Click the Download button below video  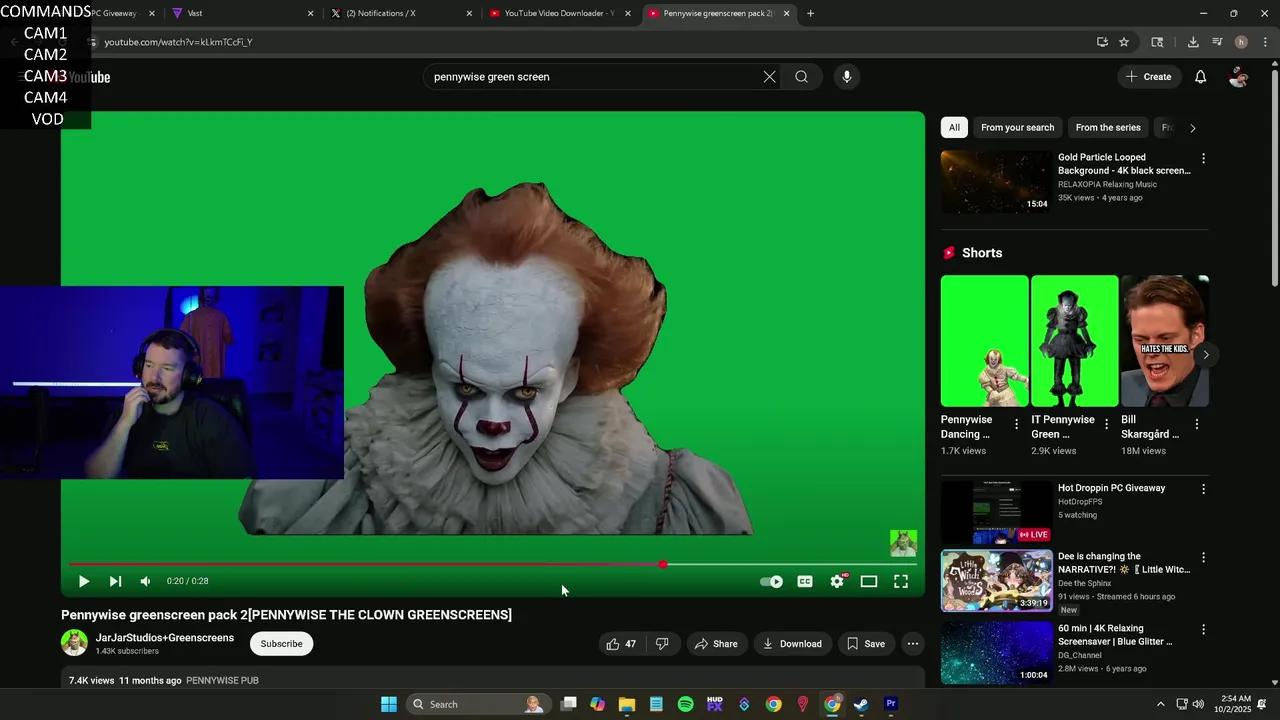coord(792,644)
